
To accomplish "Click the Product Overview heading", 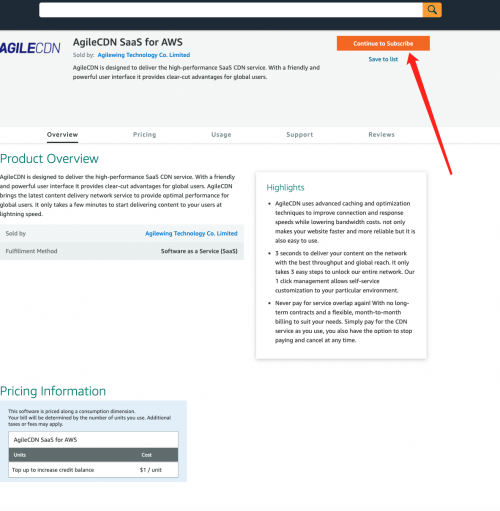I will pyautogui.click(x=49, y=159).
